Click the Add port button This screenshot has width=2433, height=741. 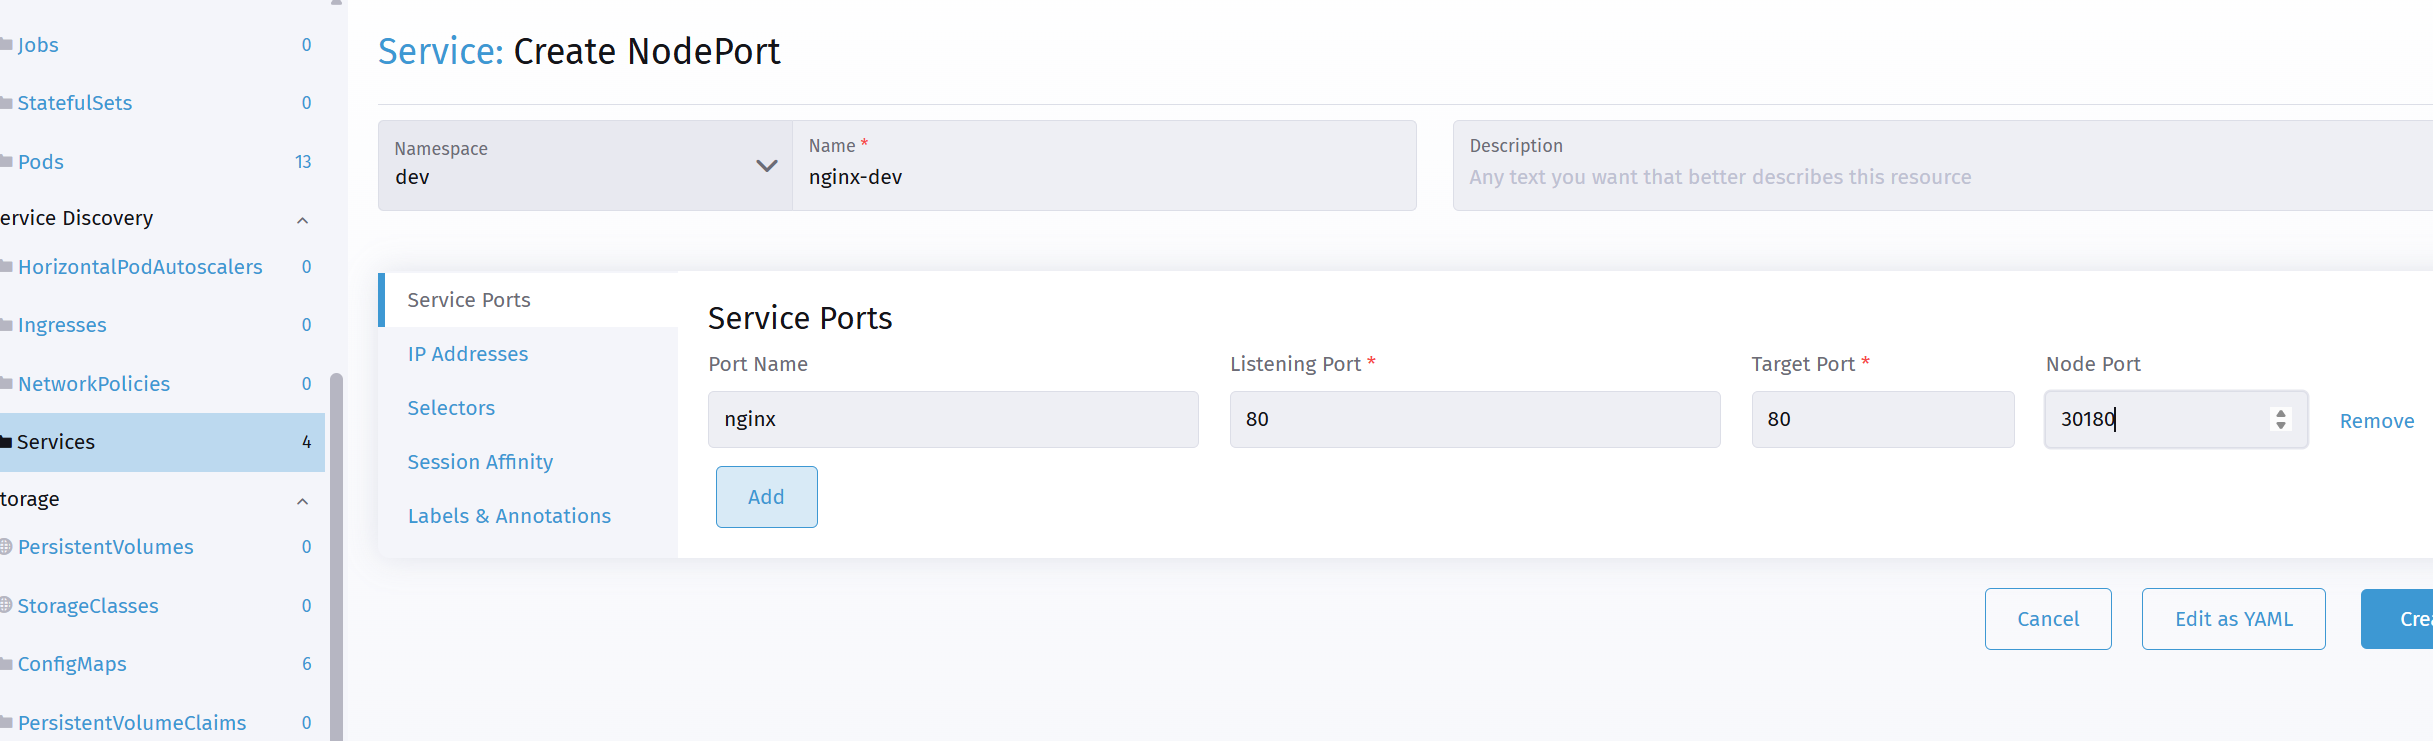[766, 497]
